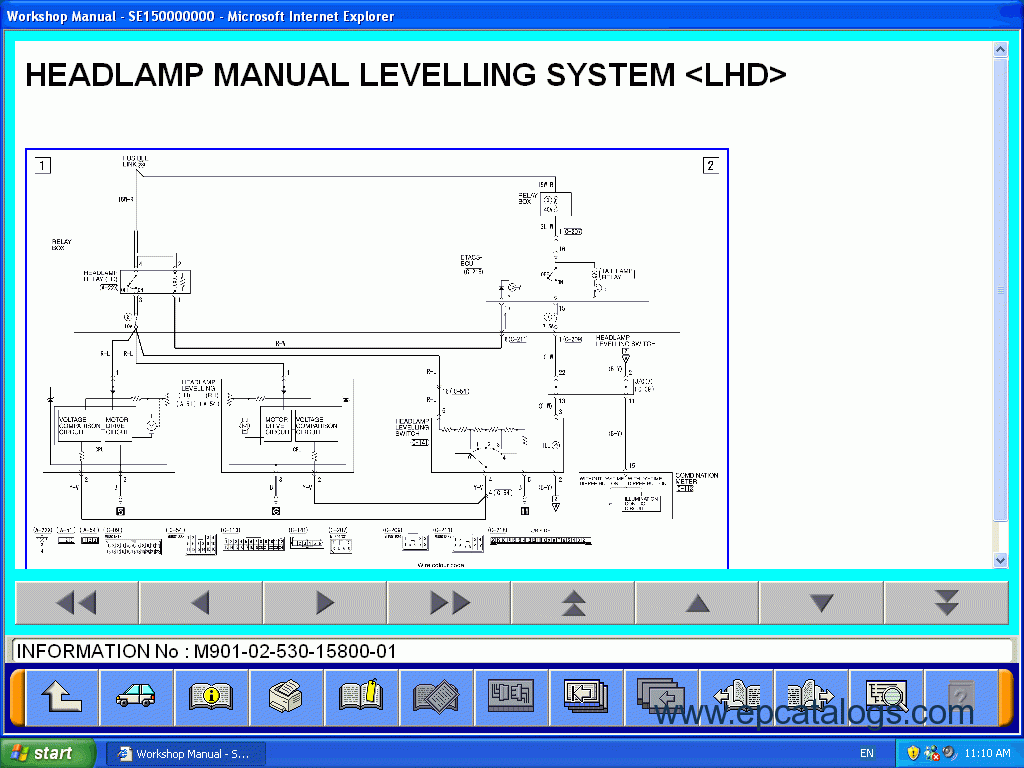This screenshot has height=768, width=1024.
Task: Click the vertical scrollbar thumb
Action: 1000,289
